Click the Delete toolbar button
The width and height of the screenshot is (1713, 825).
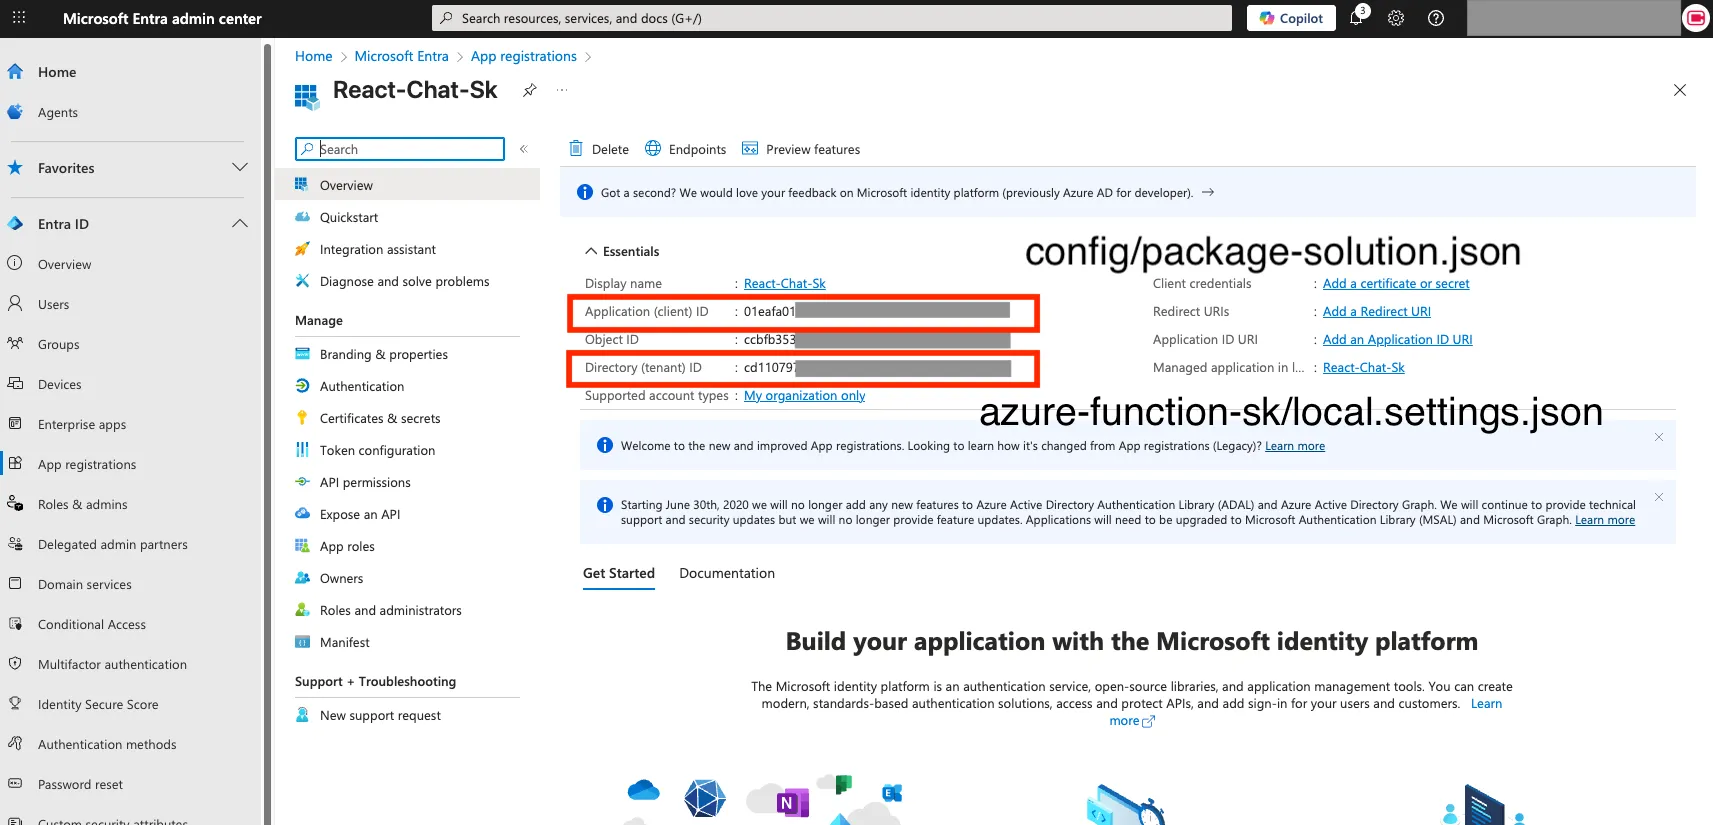(599, 149)
